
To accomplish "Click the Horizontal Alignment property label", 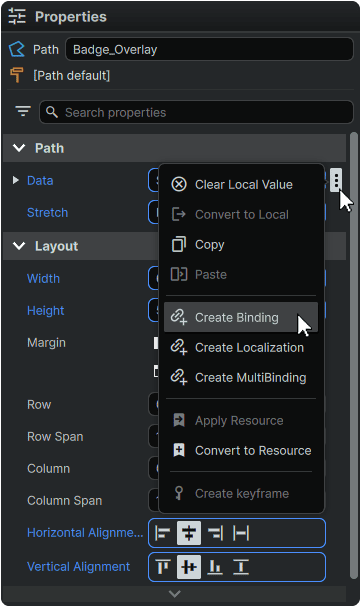I will pyautogui.click(x=85, y=533).
